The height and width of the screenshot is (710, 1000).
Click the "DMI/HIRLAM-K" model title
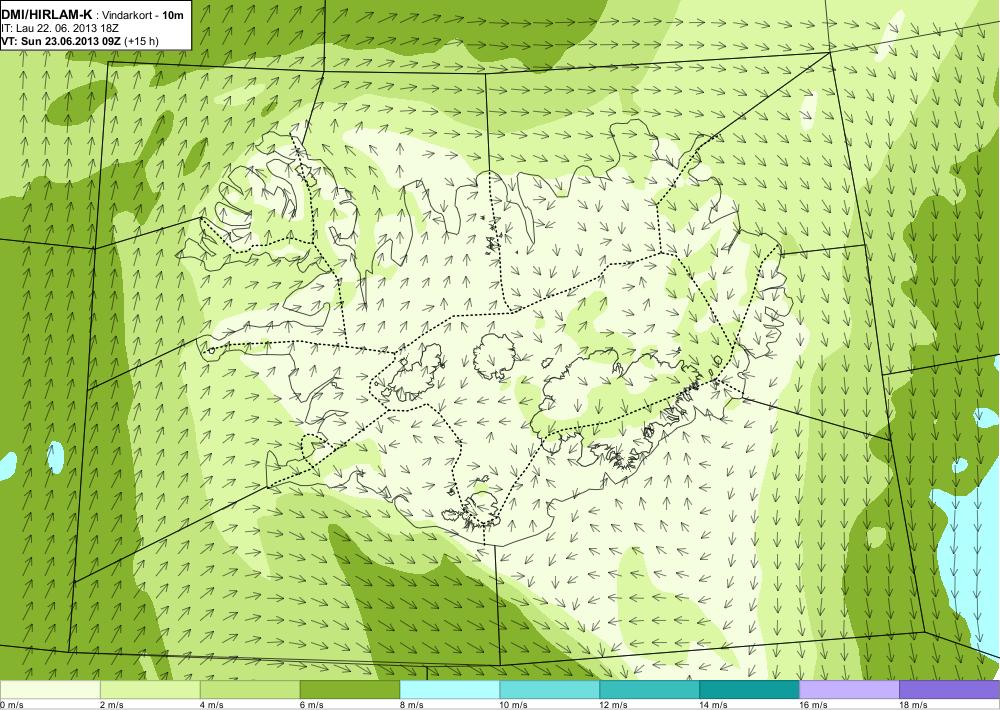point(47,15)
